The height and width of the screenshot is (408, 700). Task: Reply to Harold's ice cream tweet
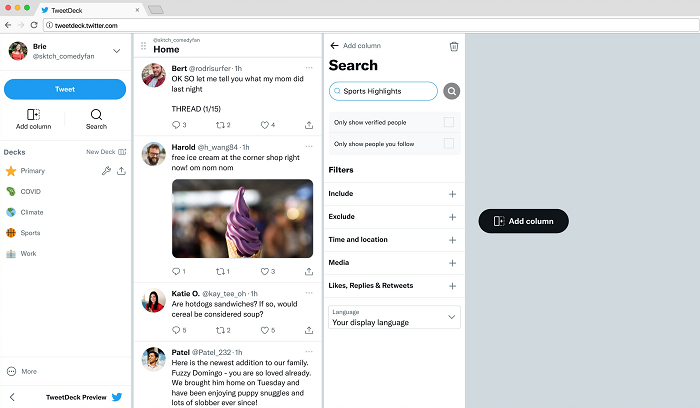tap(176, 271)
